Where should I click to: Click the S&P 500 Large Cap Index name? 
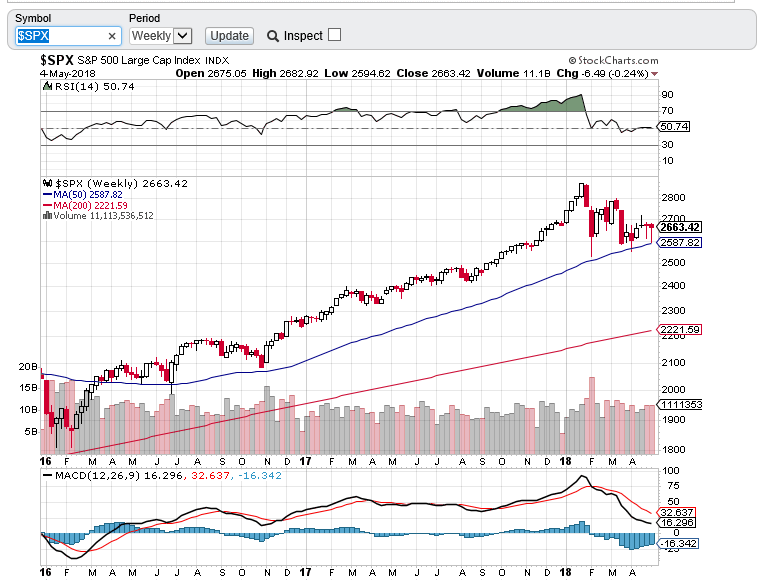(x=139, y=61)
